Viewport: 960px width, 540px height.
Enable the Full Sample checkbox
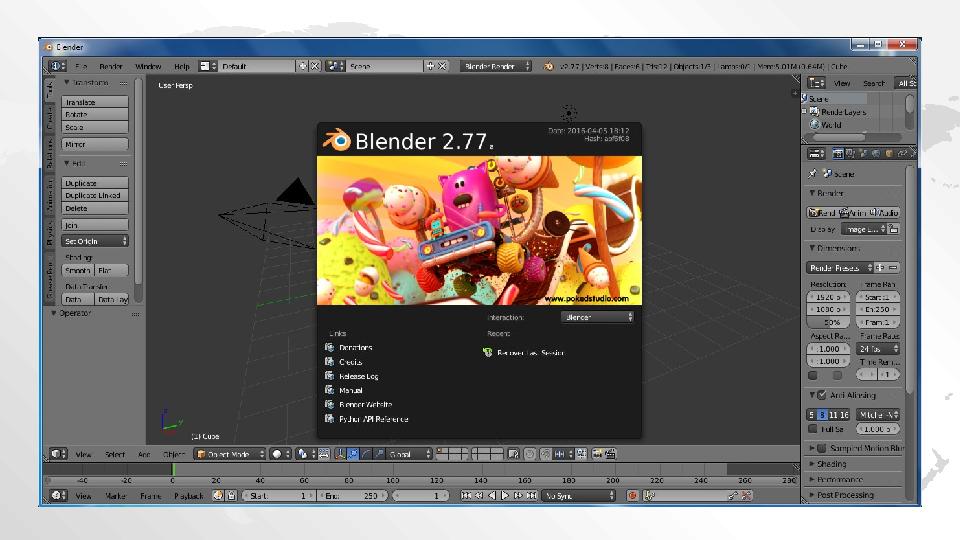pos(812,429)
